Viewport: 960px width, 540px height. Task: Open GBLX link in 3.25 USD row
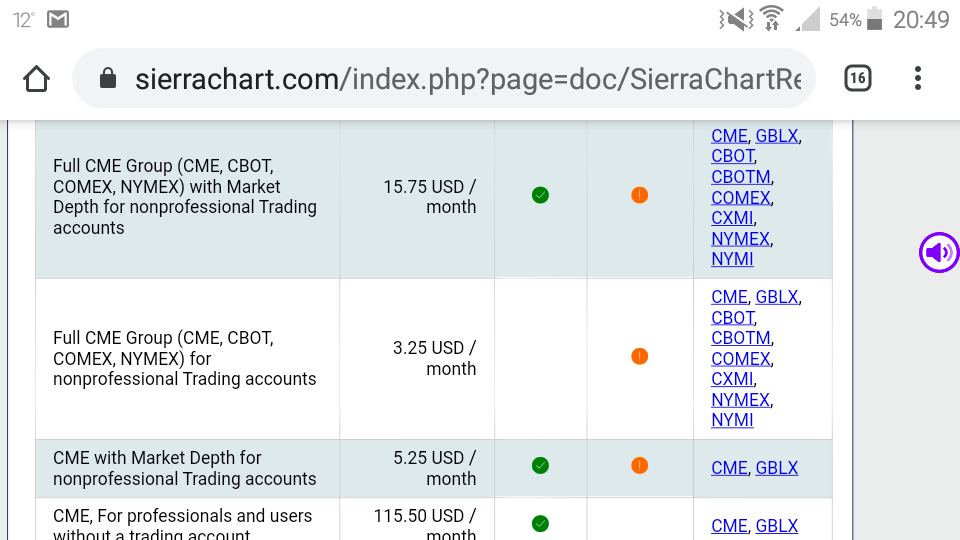pos(776,297)
